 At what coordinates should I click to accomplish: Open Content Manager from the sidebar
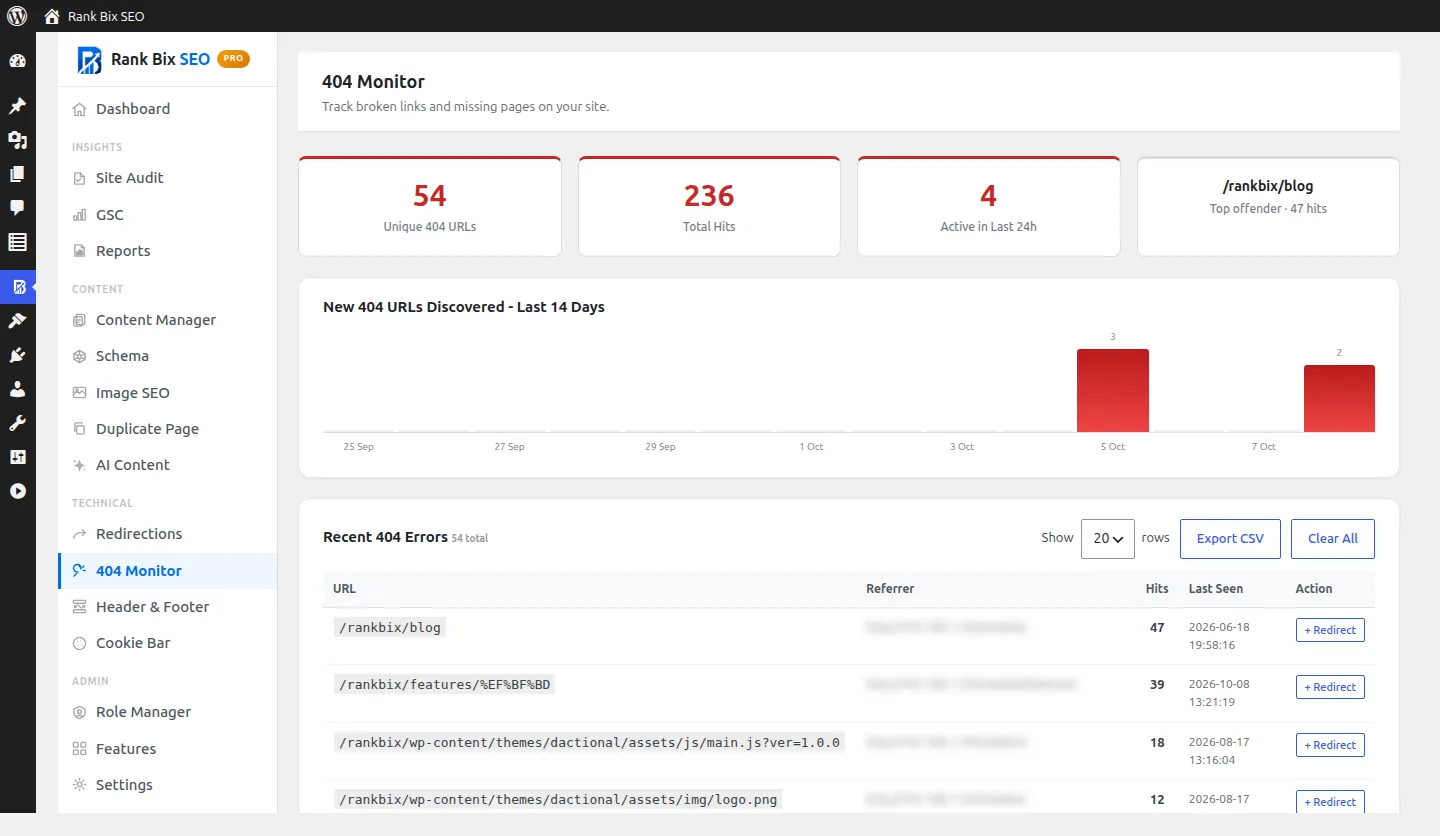pos(167,320)
